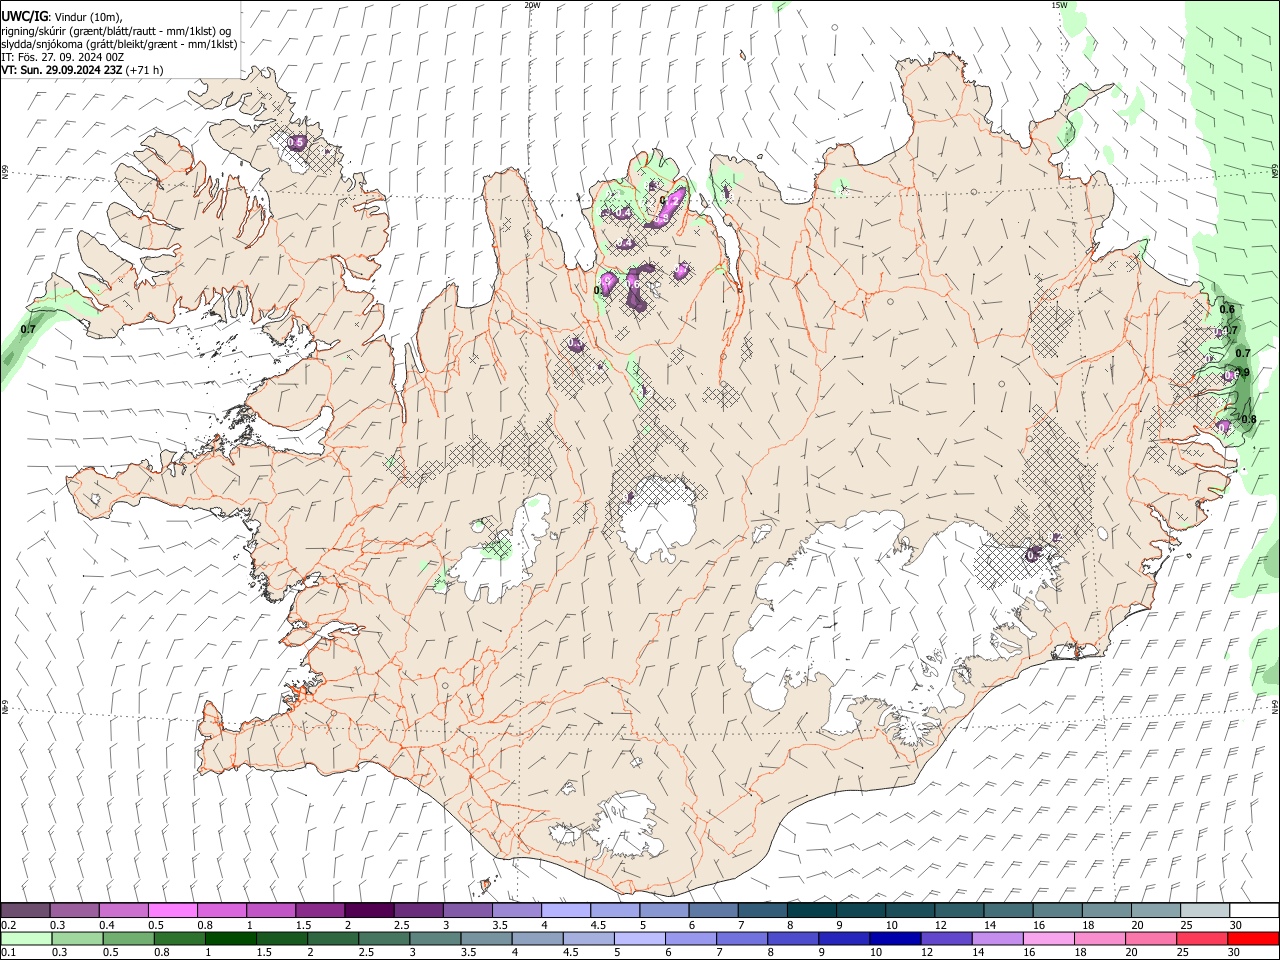Image resolution: width=1280 pixels, height=960 pixels.
Task: Click rain legend deep blue swatch at 10
Action: click(x=895, y=938)
